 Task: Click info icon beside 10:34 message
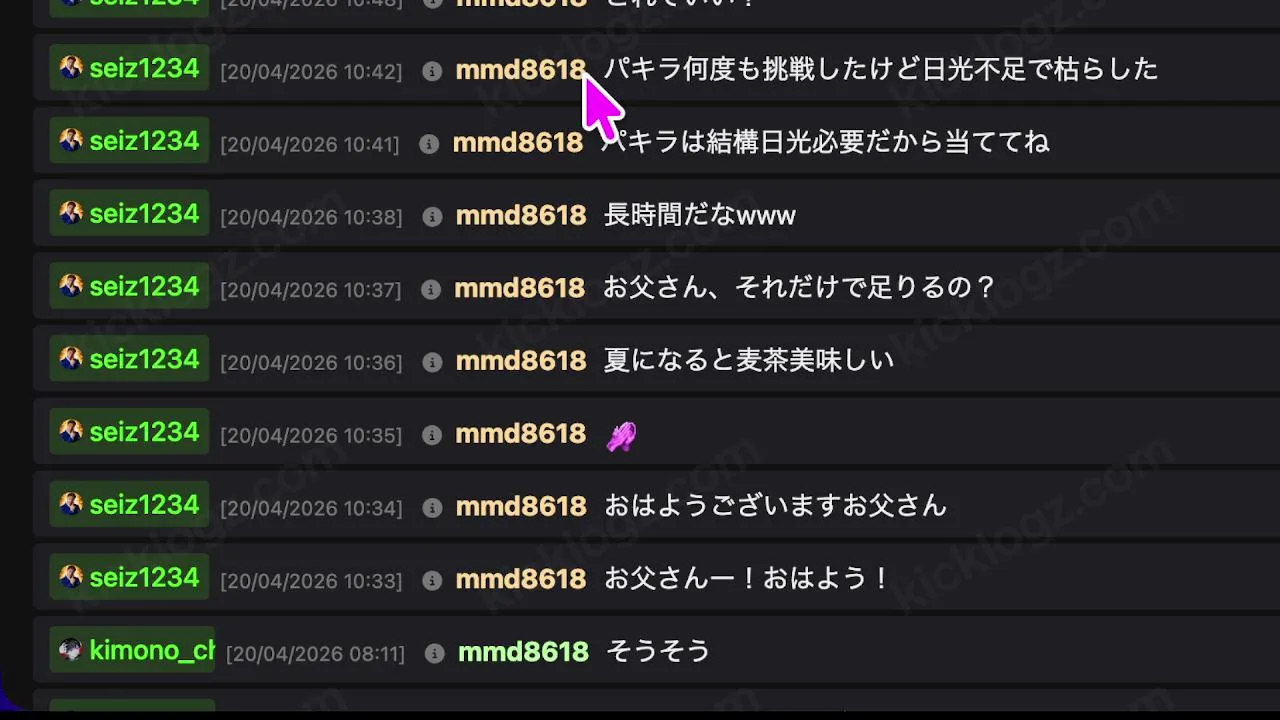pyautogui.click(x=432, y=508)
